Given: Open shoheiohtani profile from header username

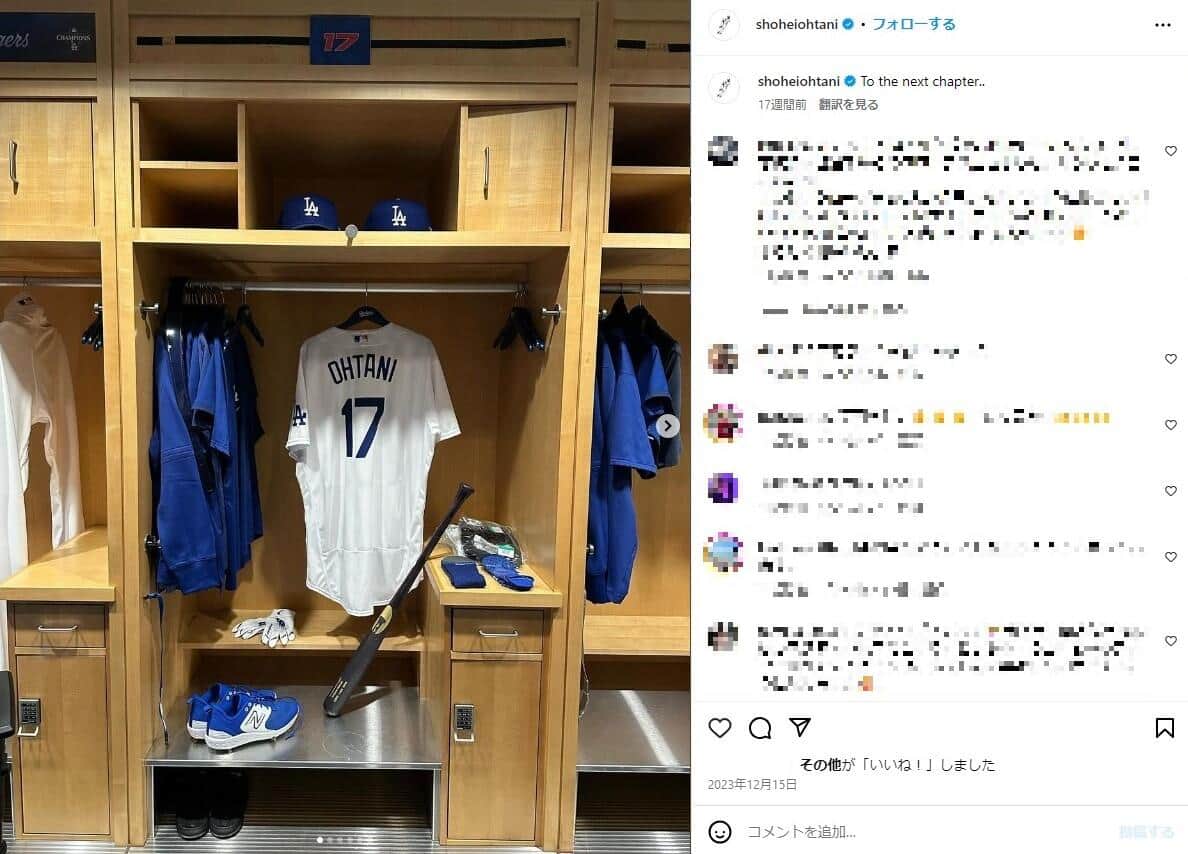Looking at the screenshot, I should pyautogui.click(x=796, y=24).
